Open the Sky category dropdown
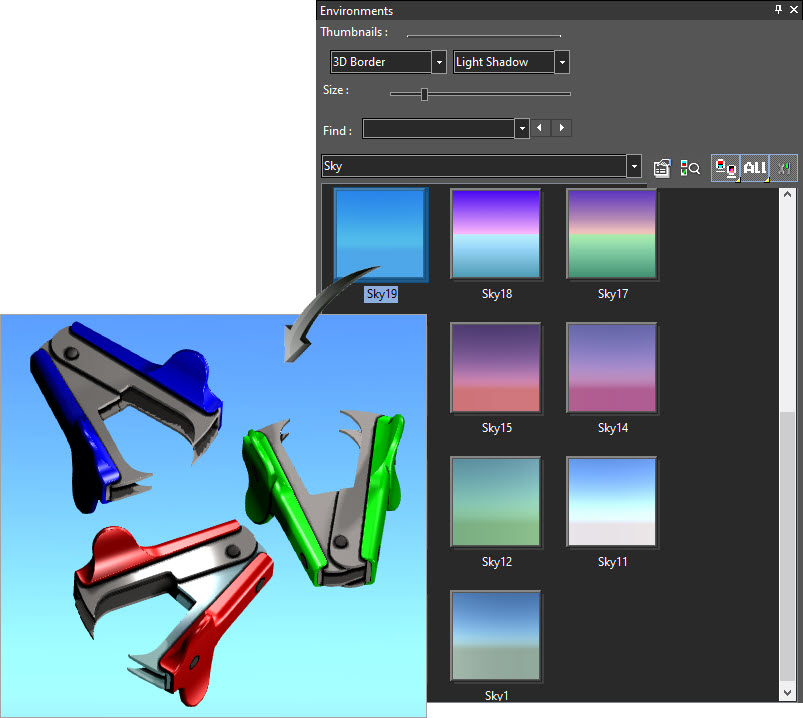Image resolution: width=803 pixels, height=718 pixels. pyautogui.click(x=634, y=166)
